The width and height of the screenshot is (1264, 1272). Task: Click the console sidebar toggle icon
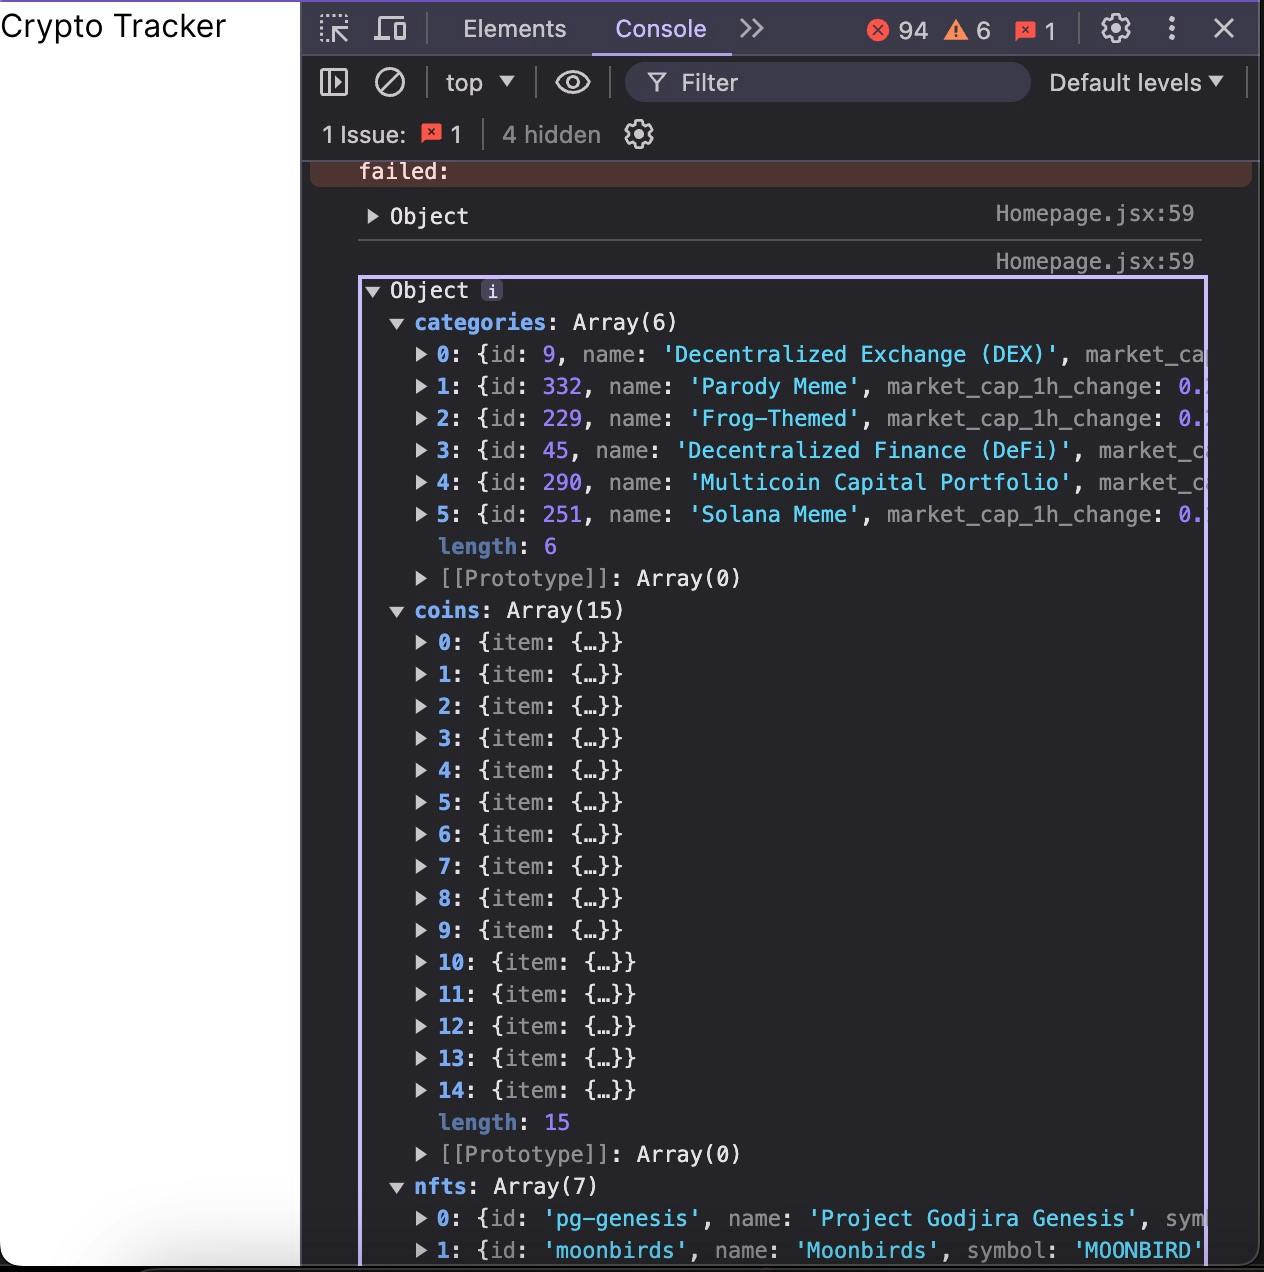click(x=333, y=82)
